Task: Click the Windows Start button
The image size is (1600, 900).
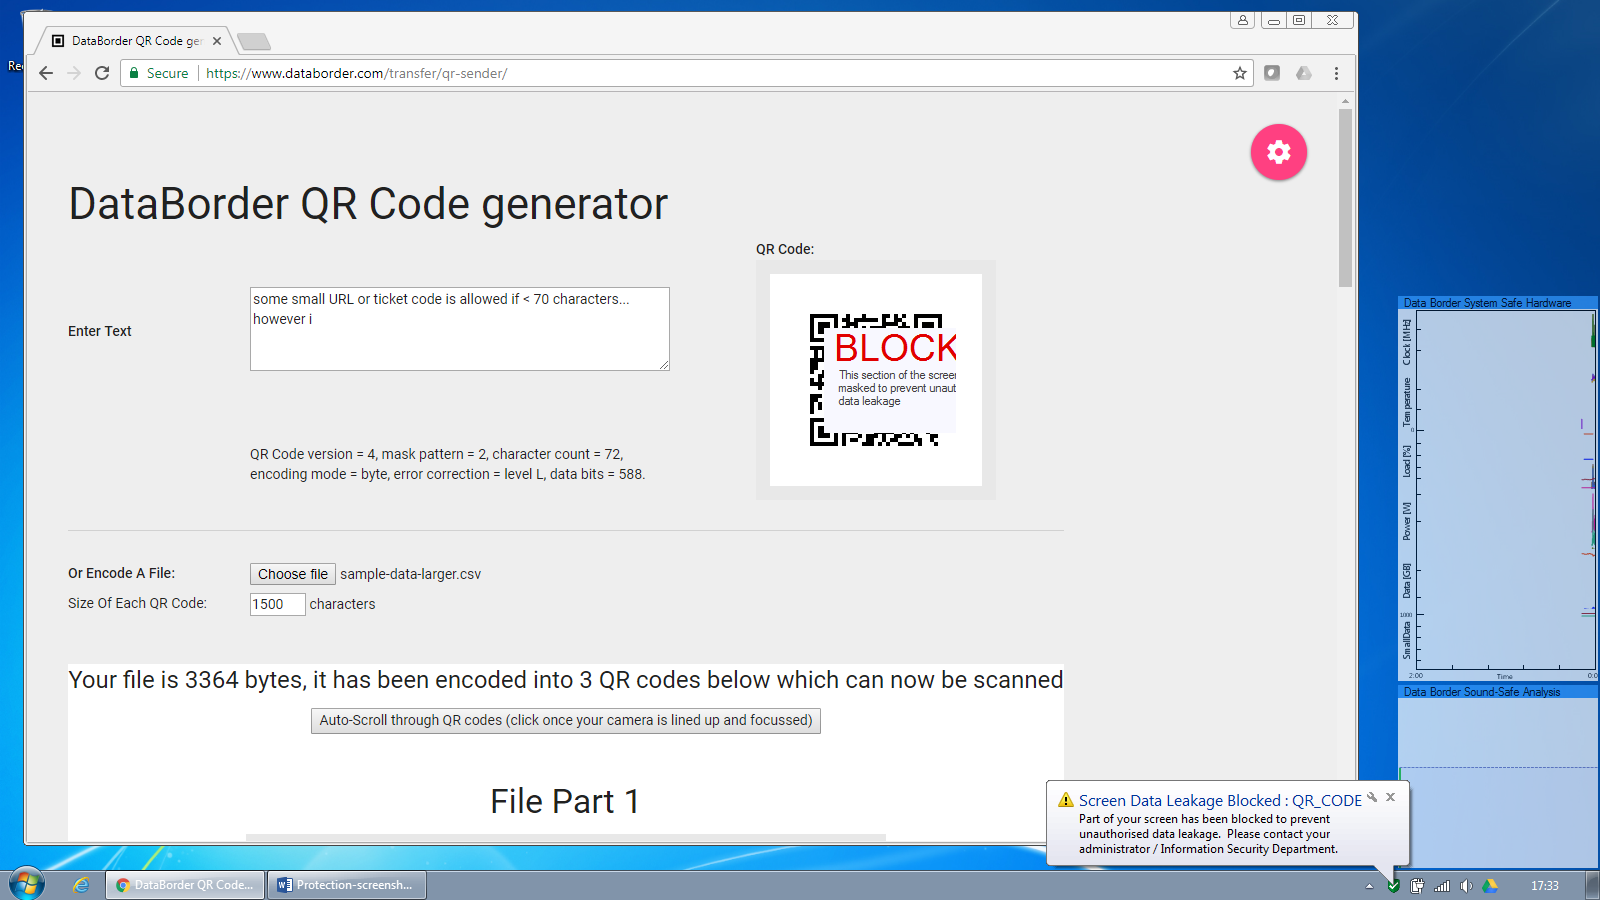Action: pos(27,884)
